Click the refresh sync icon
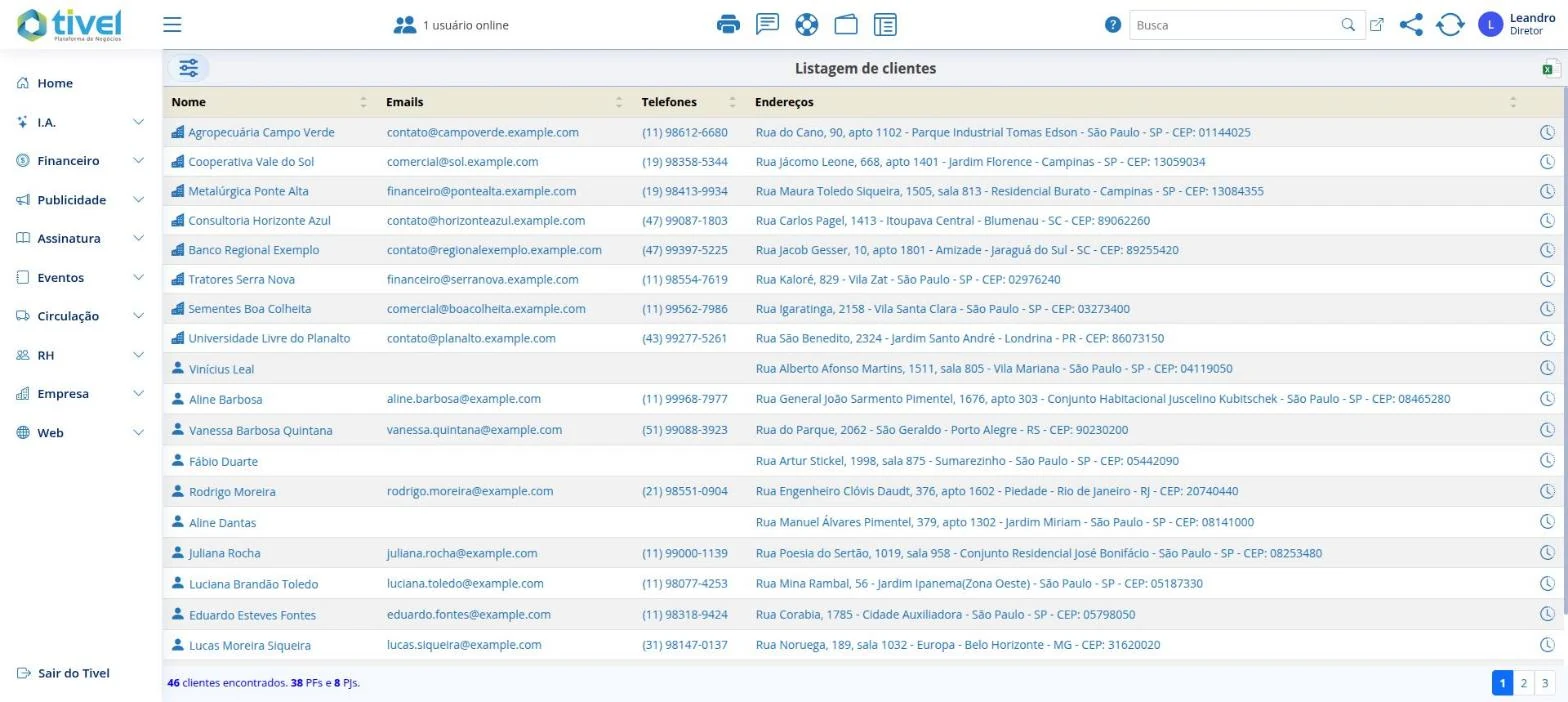The height and width of the screenshot is (702, 1568). (1450, 25)
